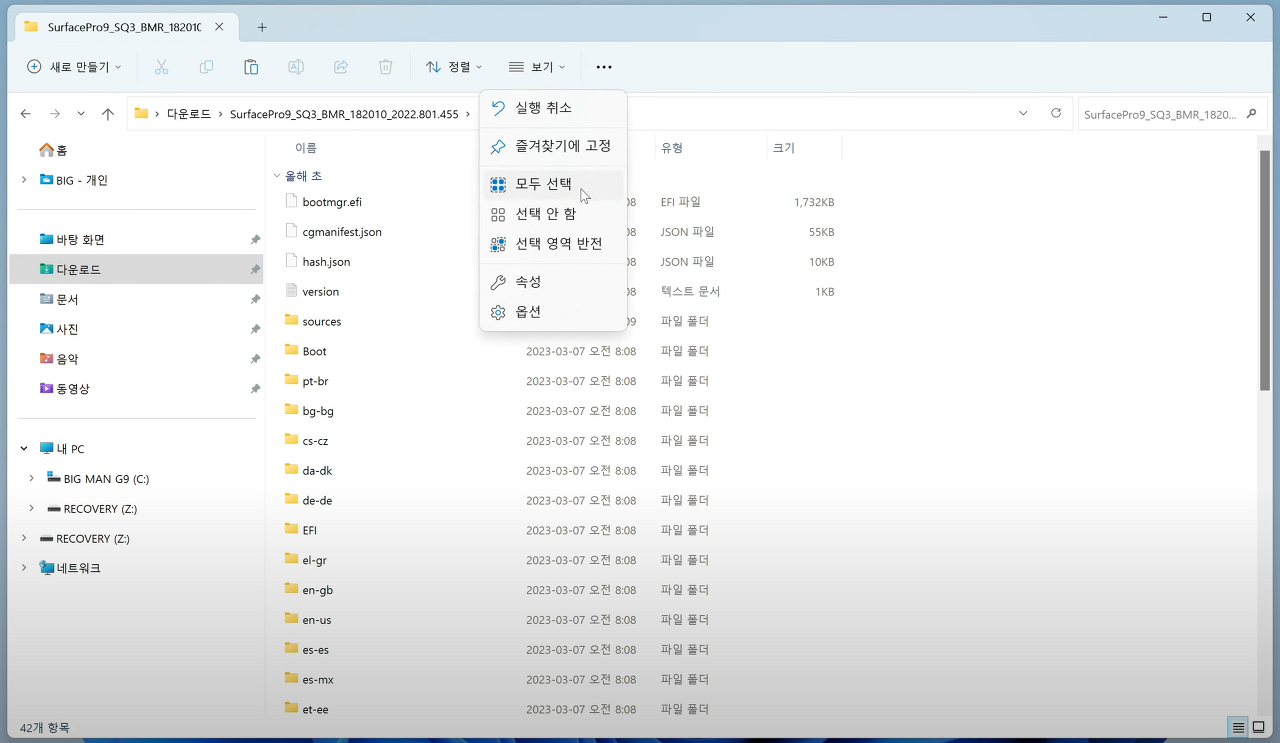Choose 선택 영역 반전 menu item
1280x743 pixels.
(x=553, y=244)
